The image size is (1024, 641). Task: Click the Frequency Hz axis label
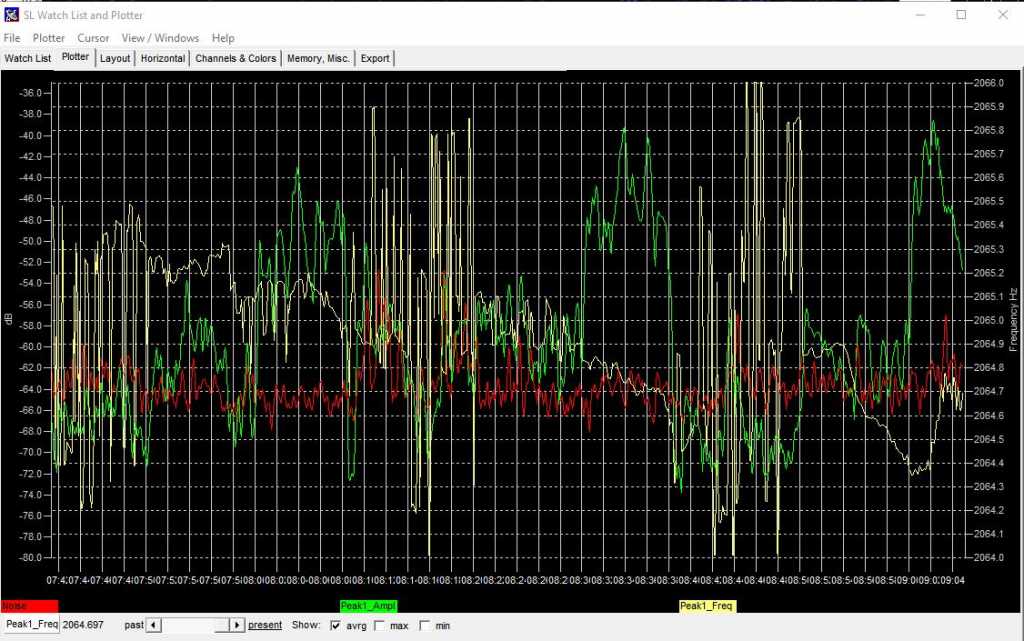1013,320
